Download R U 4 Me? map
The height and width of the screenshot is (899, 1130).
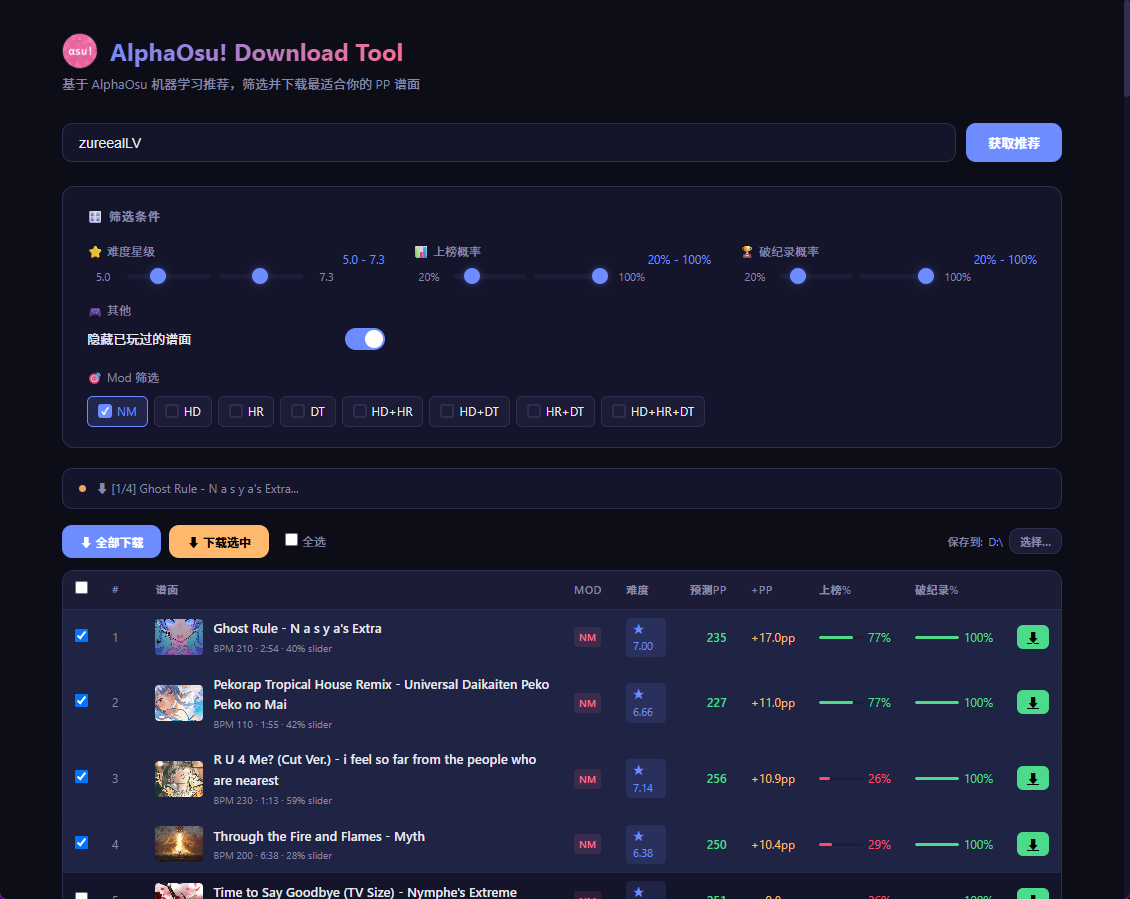[1032, 779]
